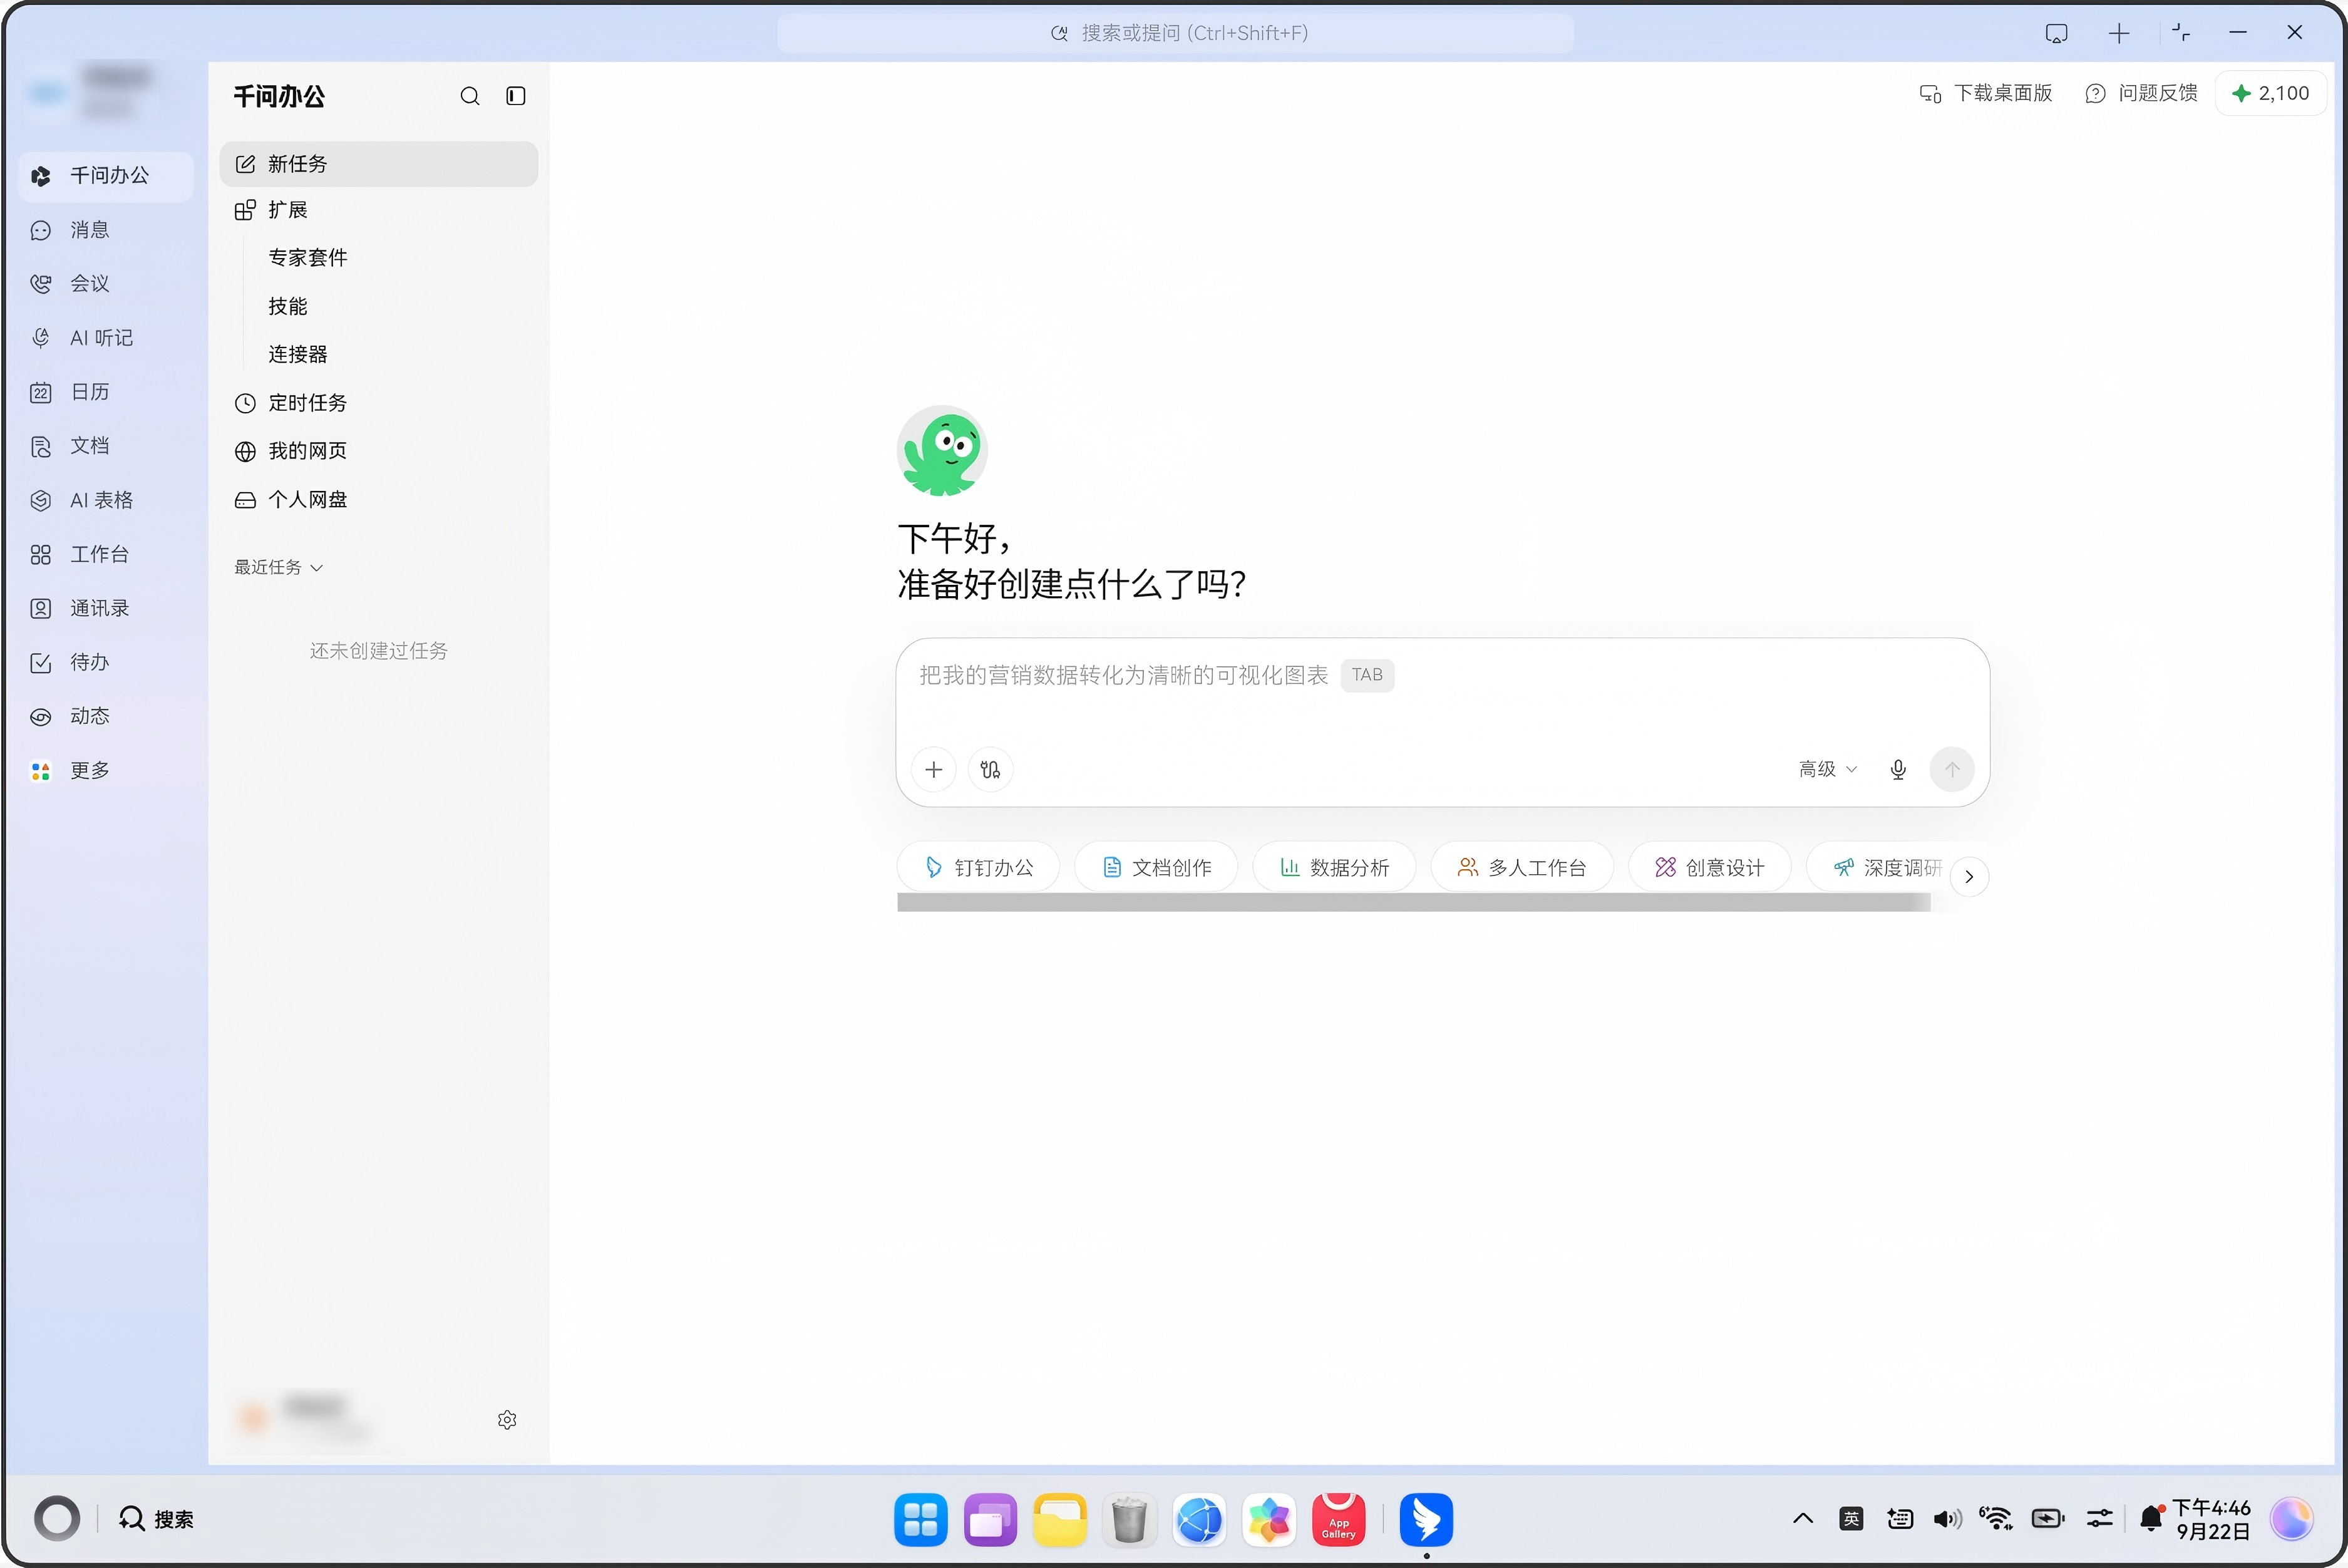Choose the 钉钉办公 suggestion chip
The image size is (2348, 1568).
coord(979,868)
